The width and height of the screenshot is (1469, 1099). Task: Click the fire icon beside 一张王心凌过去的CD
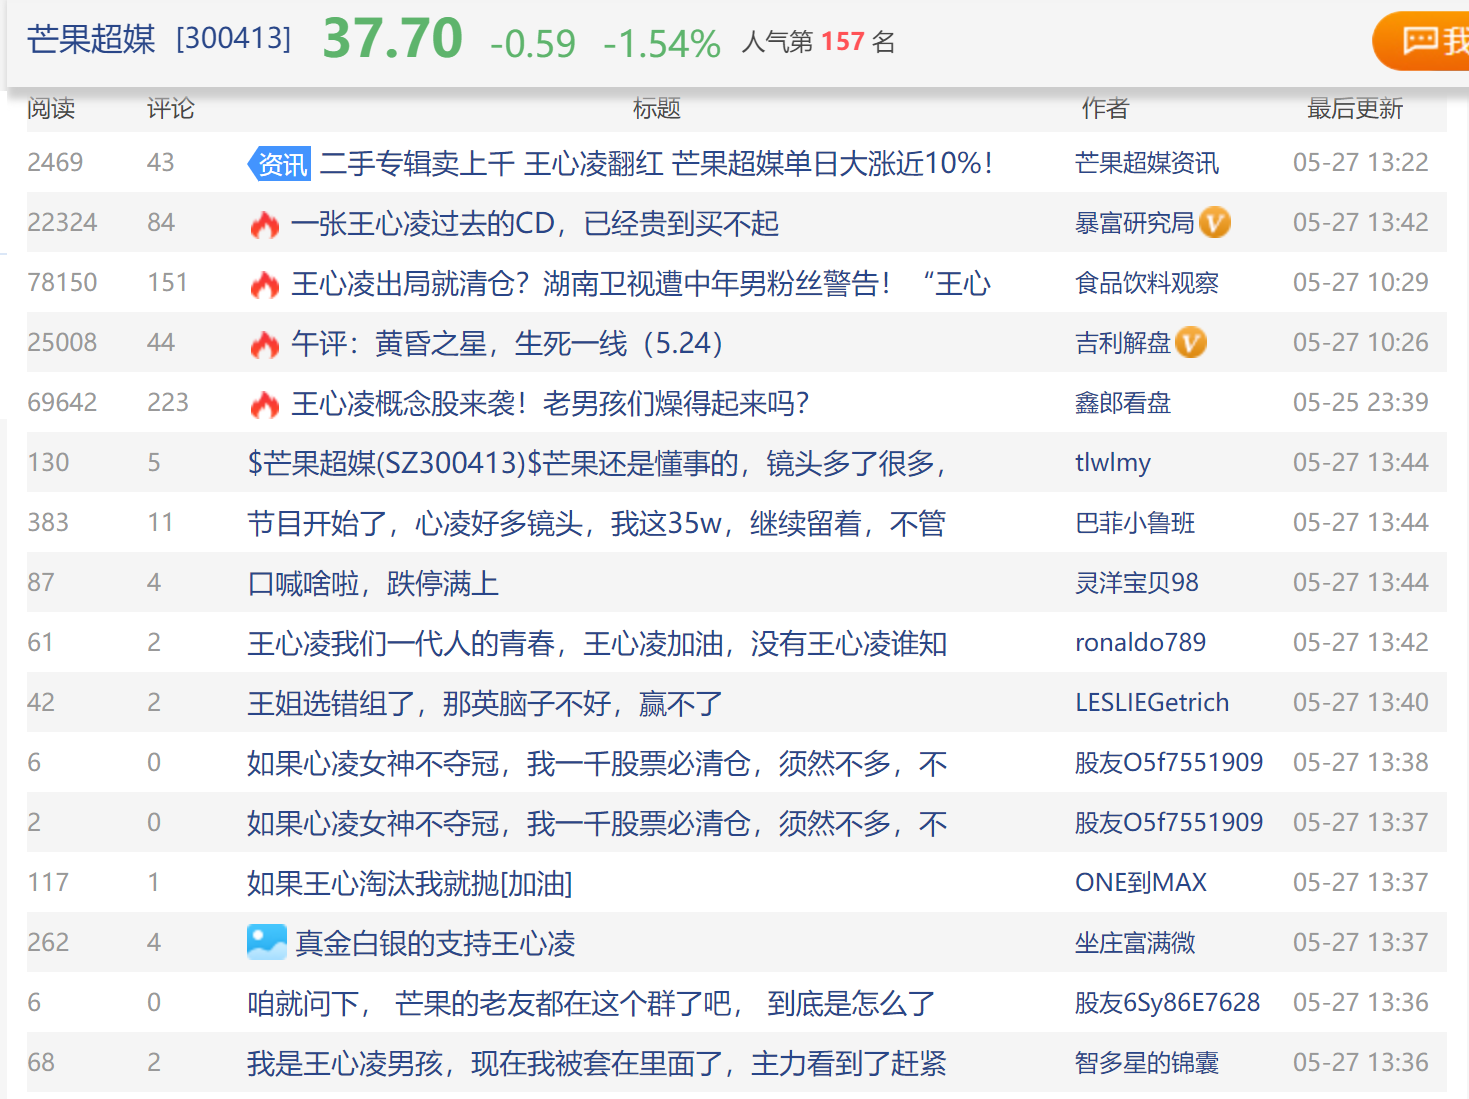pyautogui.click(x=265, y=224)
